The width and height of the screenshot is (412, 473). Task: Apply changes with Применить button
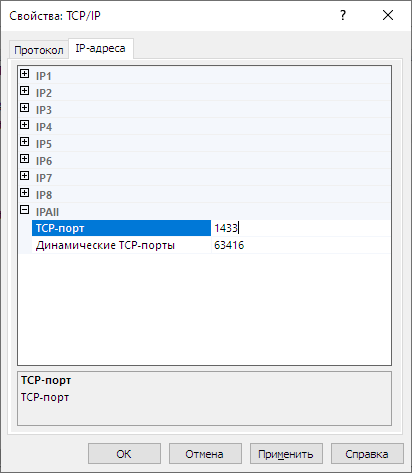point(286,454)
